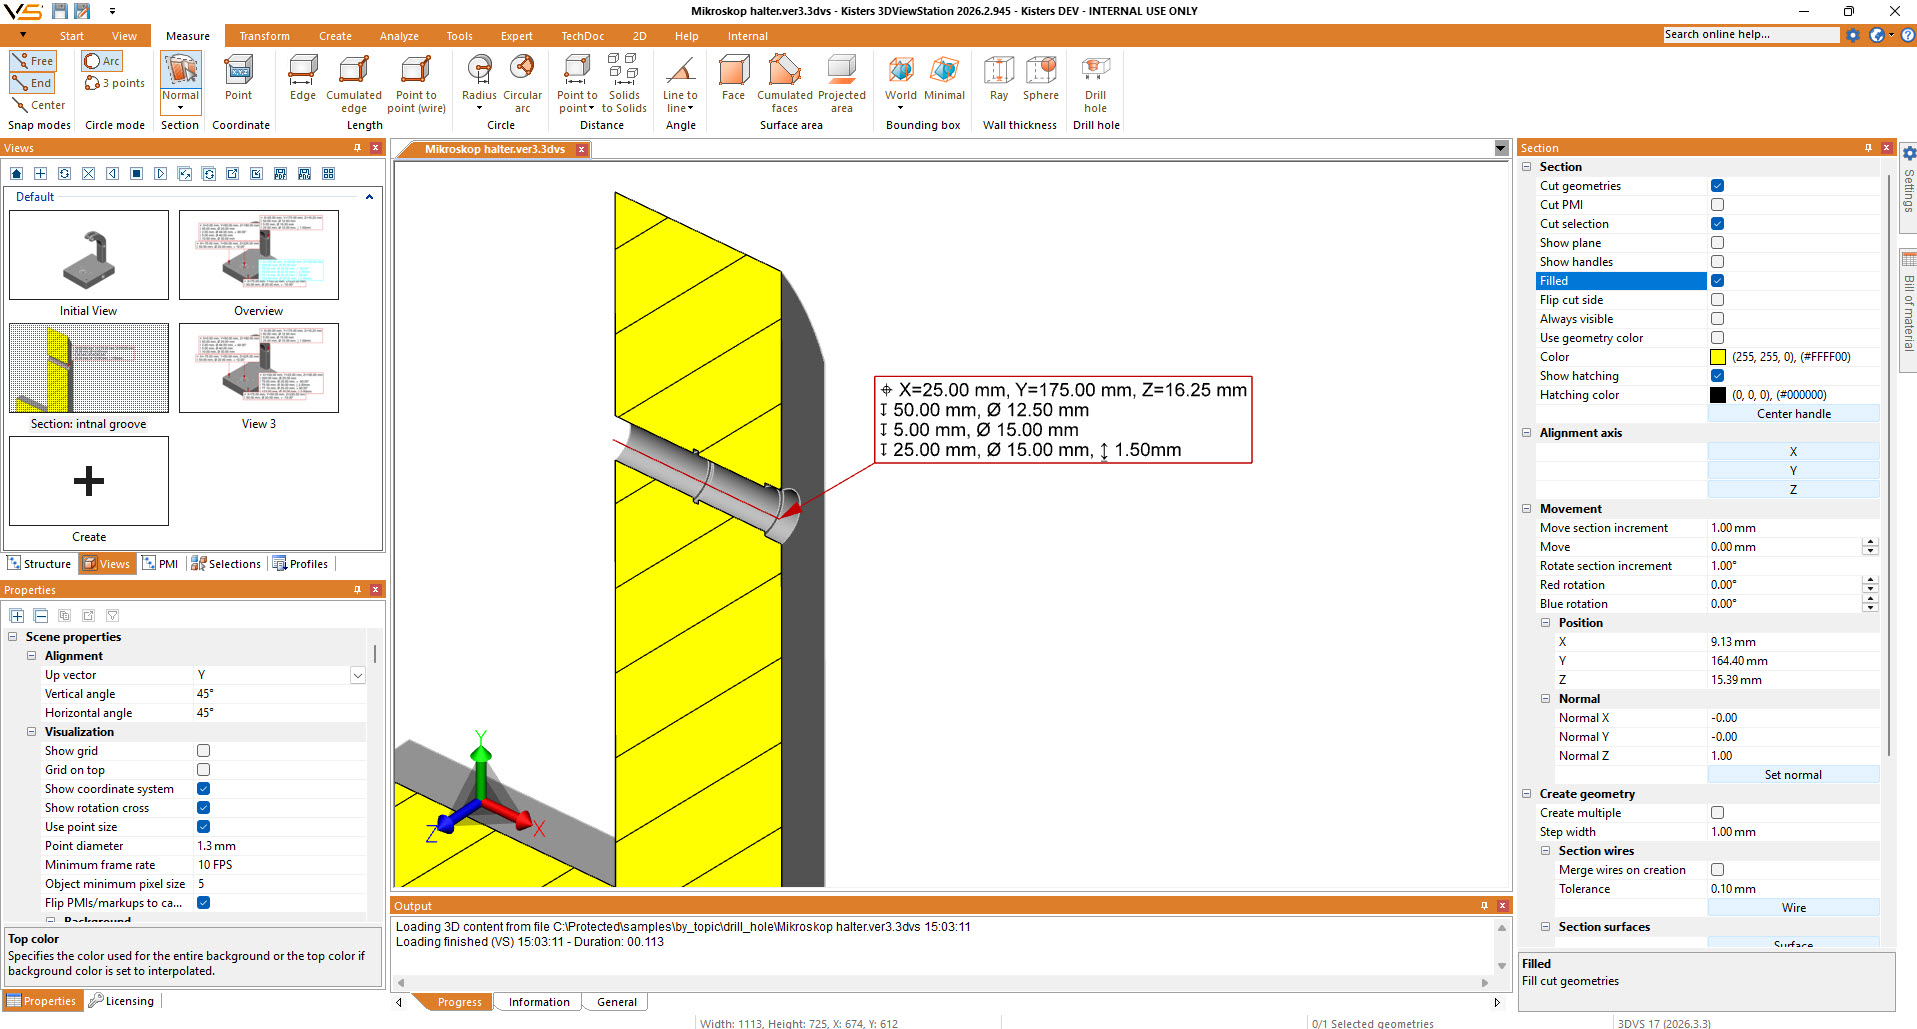Select the Line to line angle tool

click(680, 84)
